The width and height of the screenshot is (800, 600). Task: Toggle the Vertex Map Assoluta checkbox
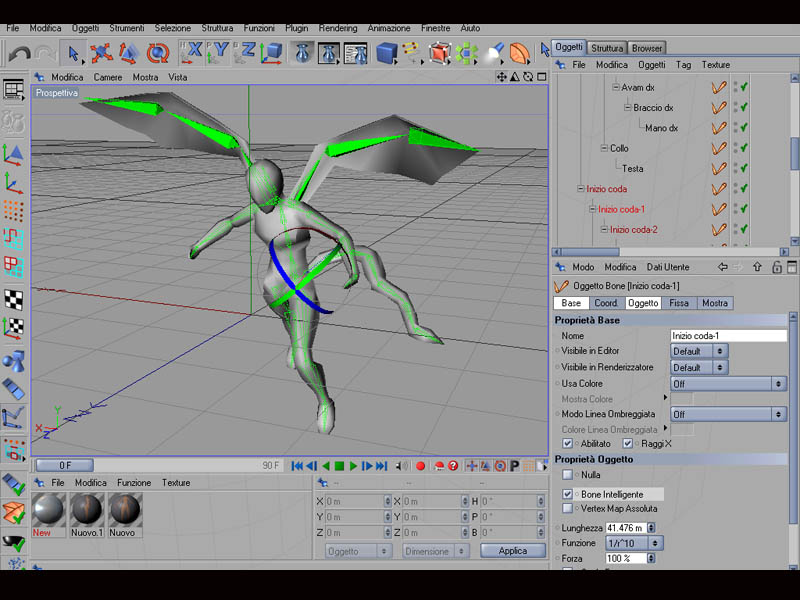[568, 508]
